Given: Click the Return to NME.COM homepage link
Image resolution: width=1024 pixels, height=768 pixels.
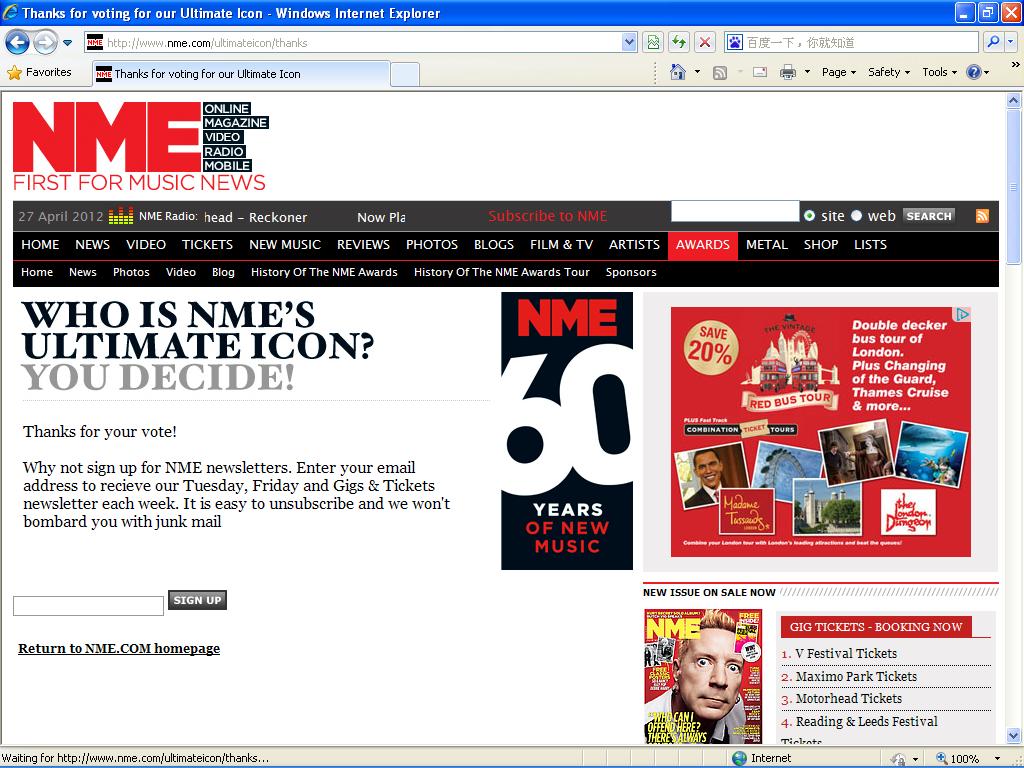Looking at the screenshot, I should (x=118, y=648).
